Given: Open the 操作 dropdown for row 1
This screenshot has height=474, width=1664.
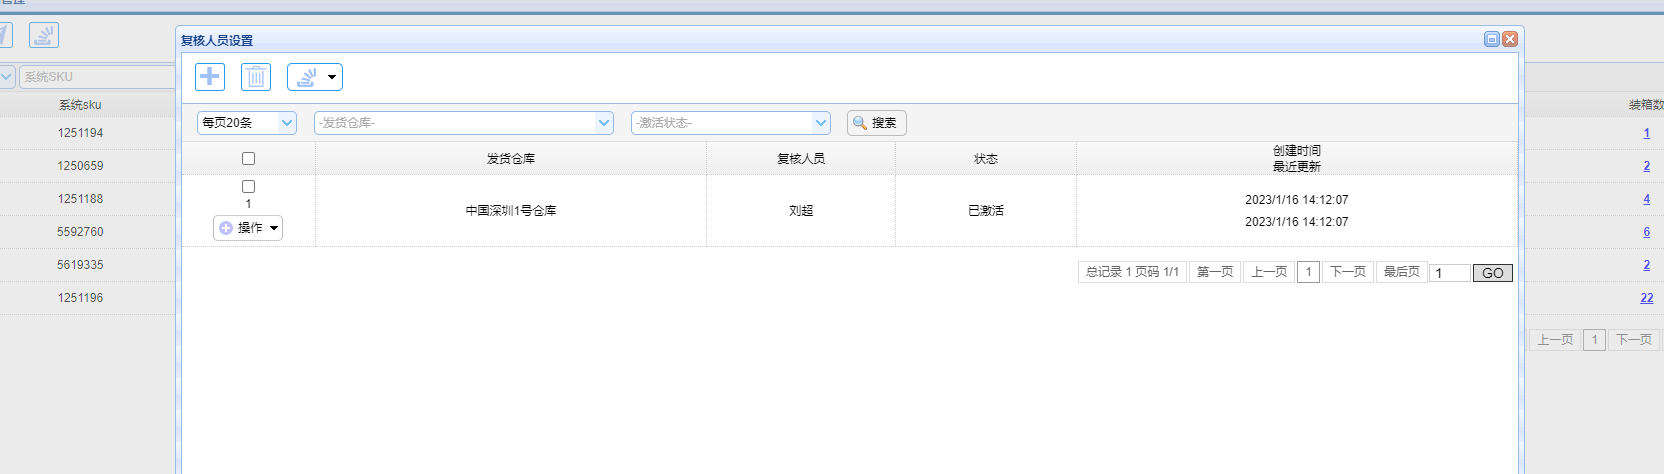Looking at the screenshot, I should pos(248,228).
